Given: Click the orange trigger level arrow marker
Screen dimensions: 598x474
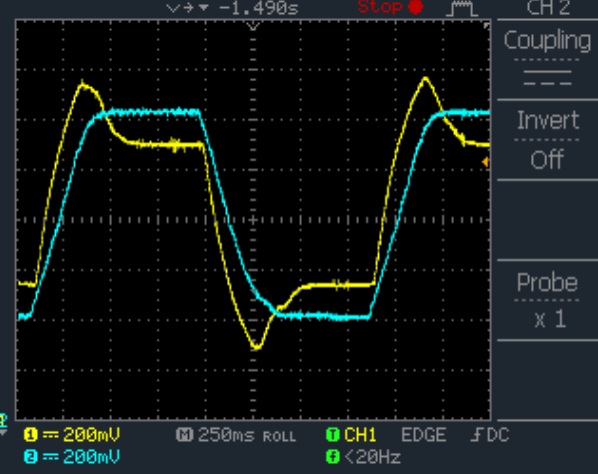Looking at the screenshot, I should pos(485,162).
